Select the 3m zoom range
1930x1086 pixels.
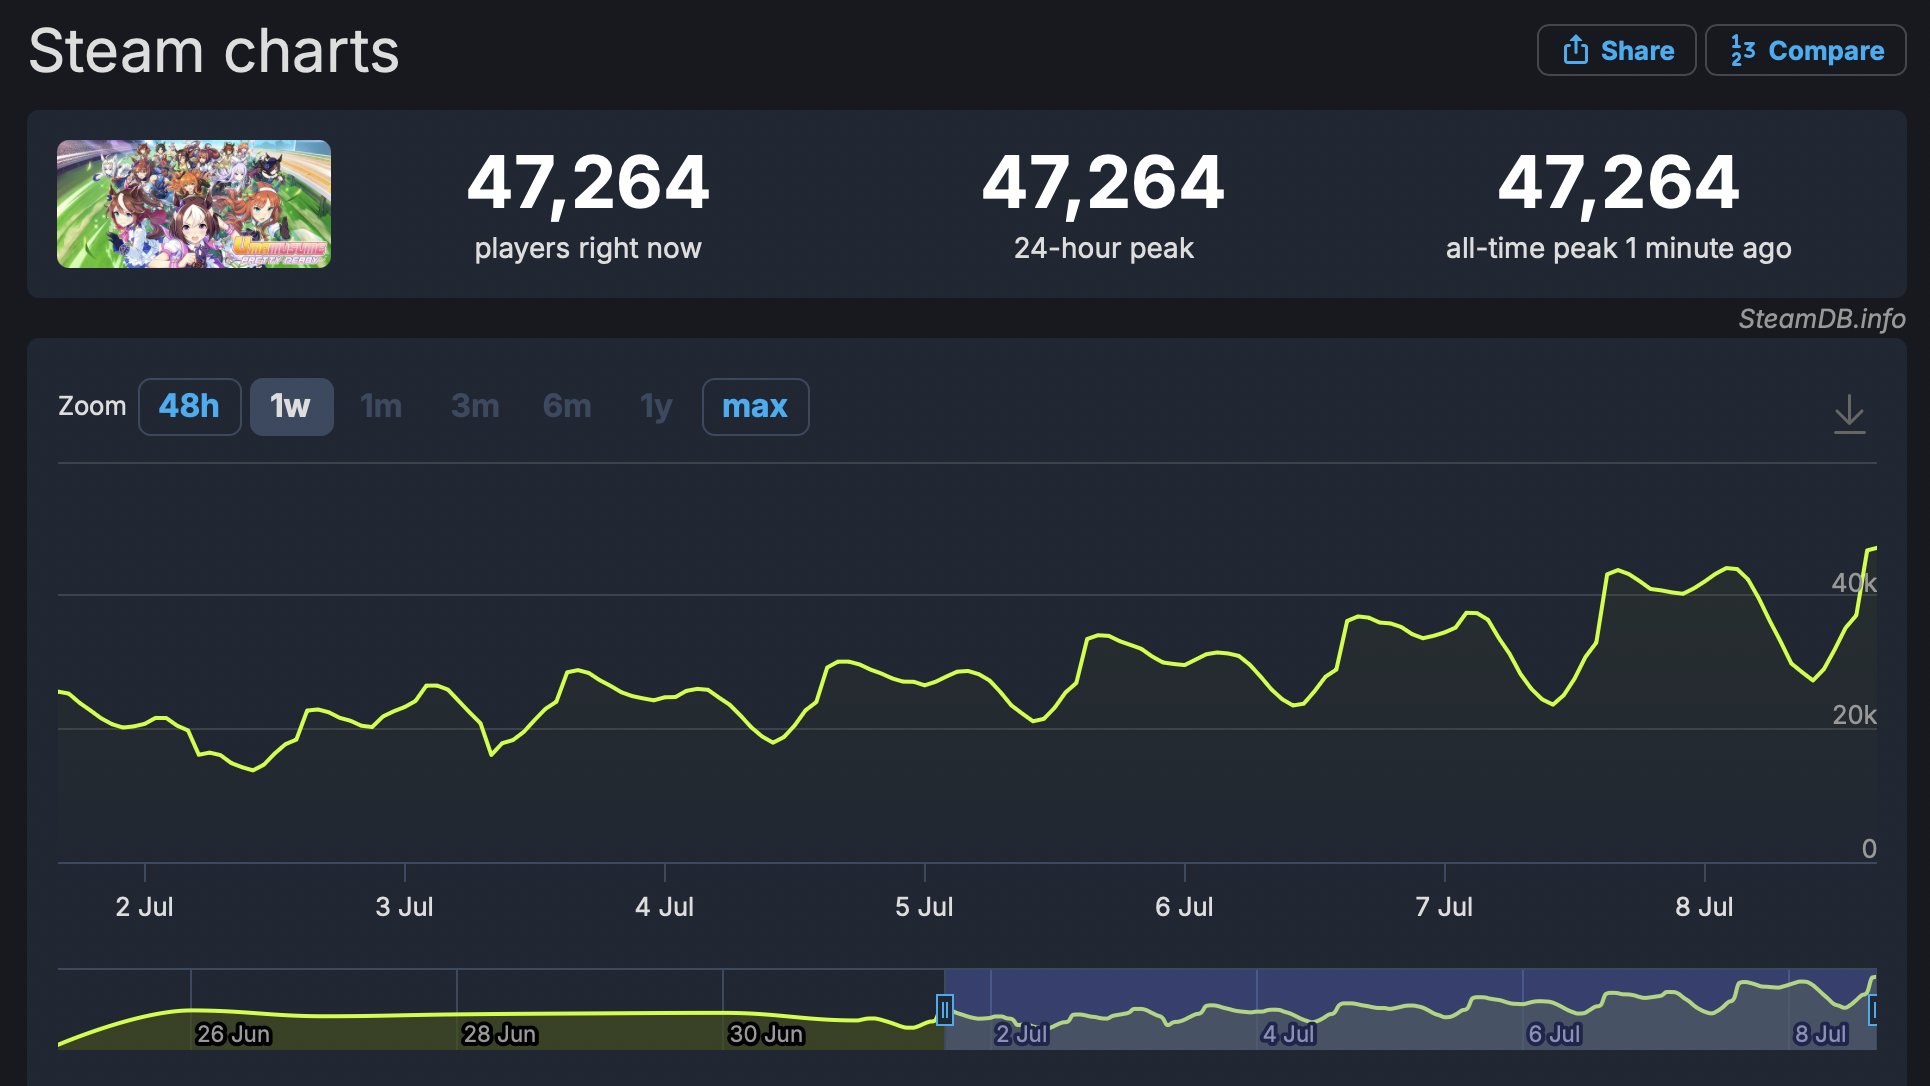tap(475, 407)
